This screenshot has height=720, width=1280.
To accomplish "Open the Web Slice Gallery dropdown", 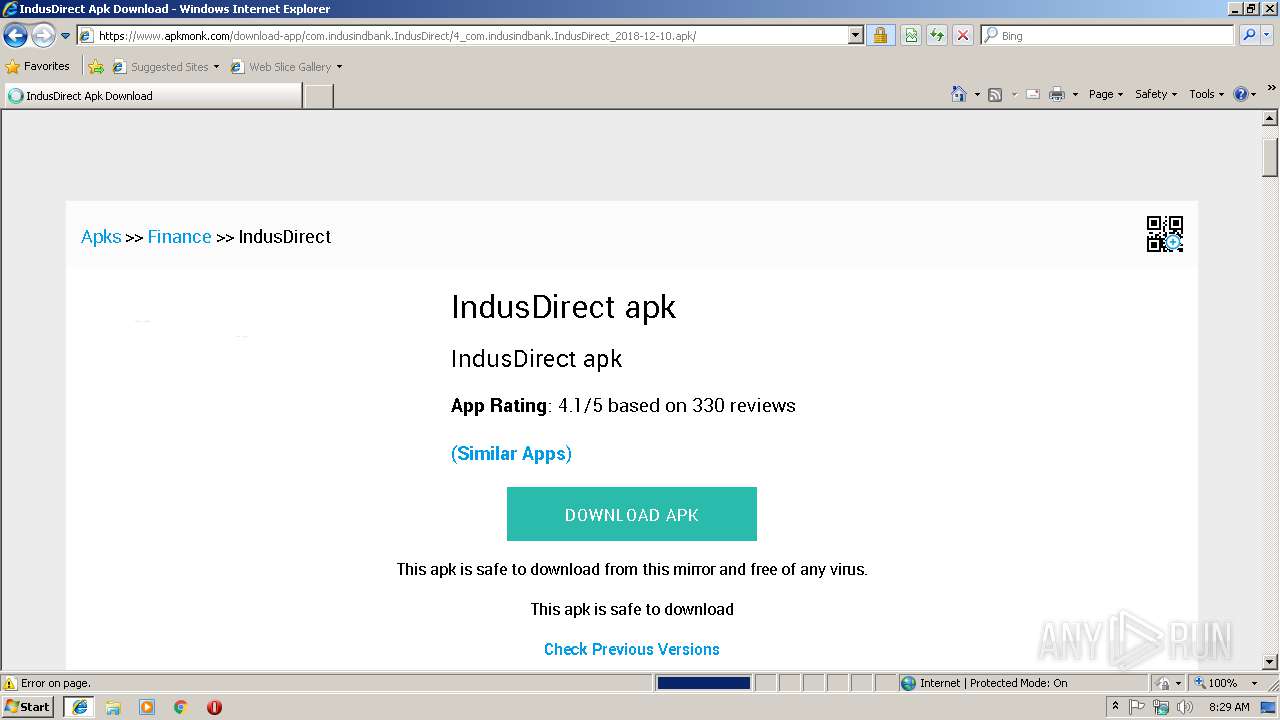I will click(x=286, y=67).
